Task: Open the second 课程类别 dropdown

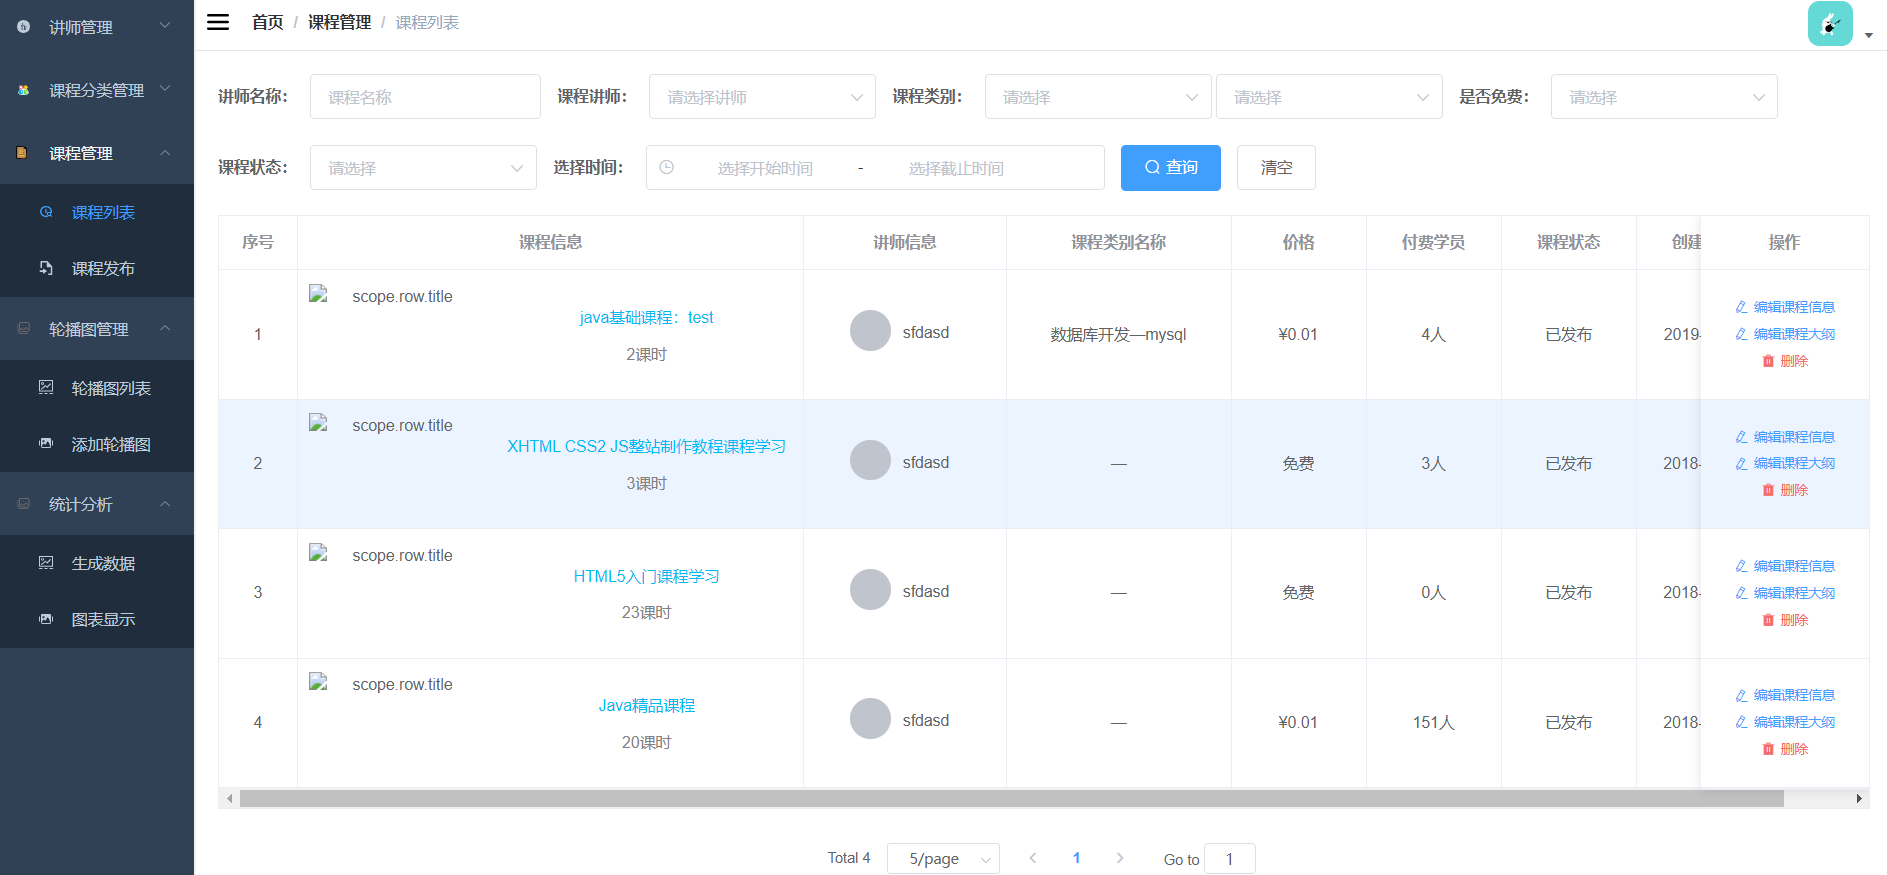Action: [1329, 97]
